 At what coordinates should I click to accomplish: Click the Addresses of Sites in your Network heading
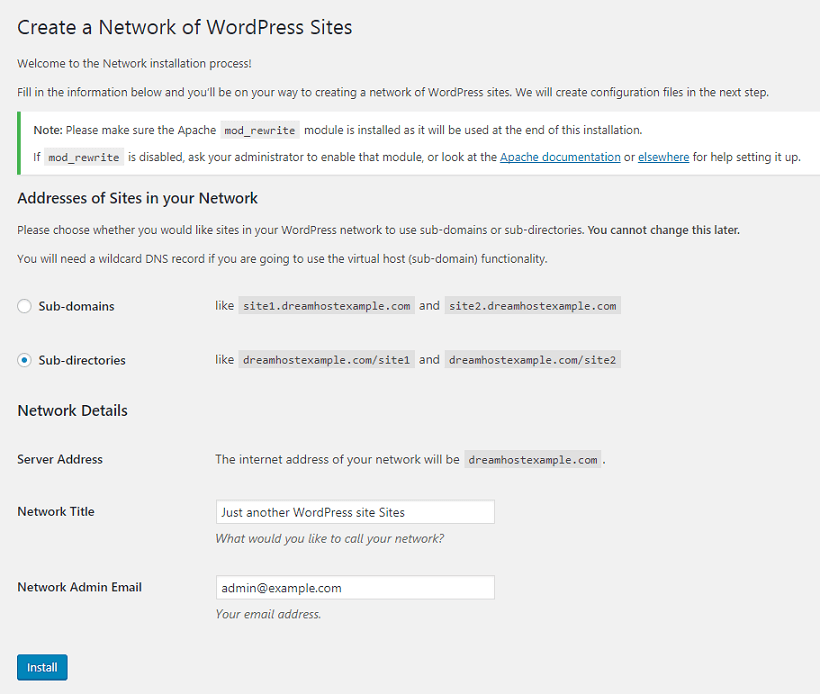tap(137, 198)
